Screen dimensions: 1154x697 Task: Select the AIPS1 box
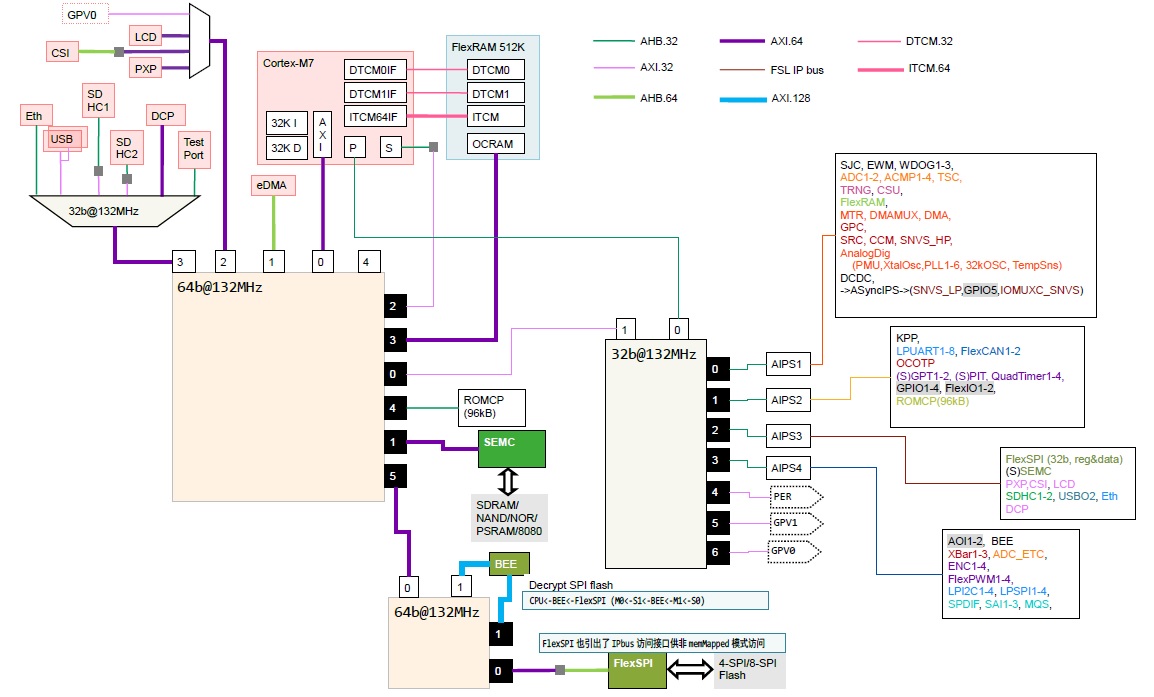click(x=787, y=364)
